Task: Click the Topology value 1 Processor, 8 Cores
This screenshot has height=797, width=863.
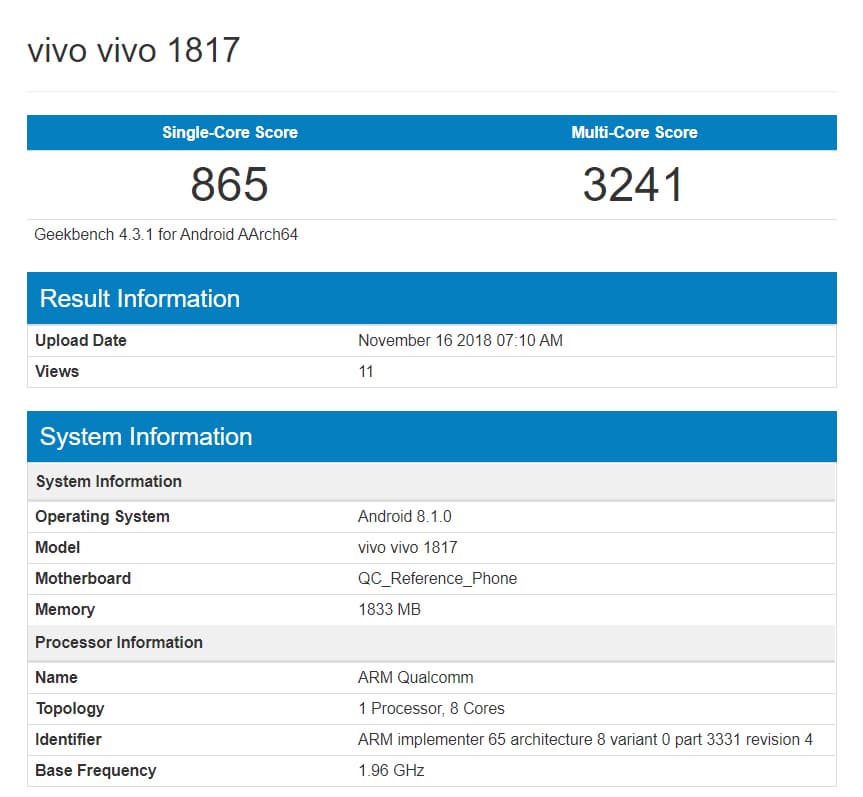Action: coord(432,708)
